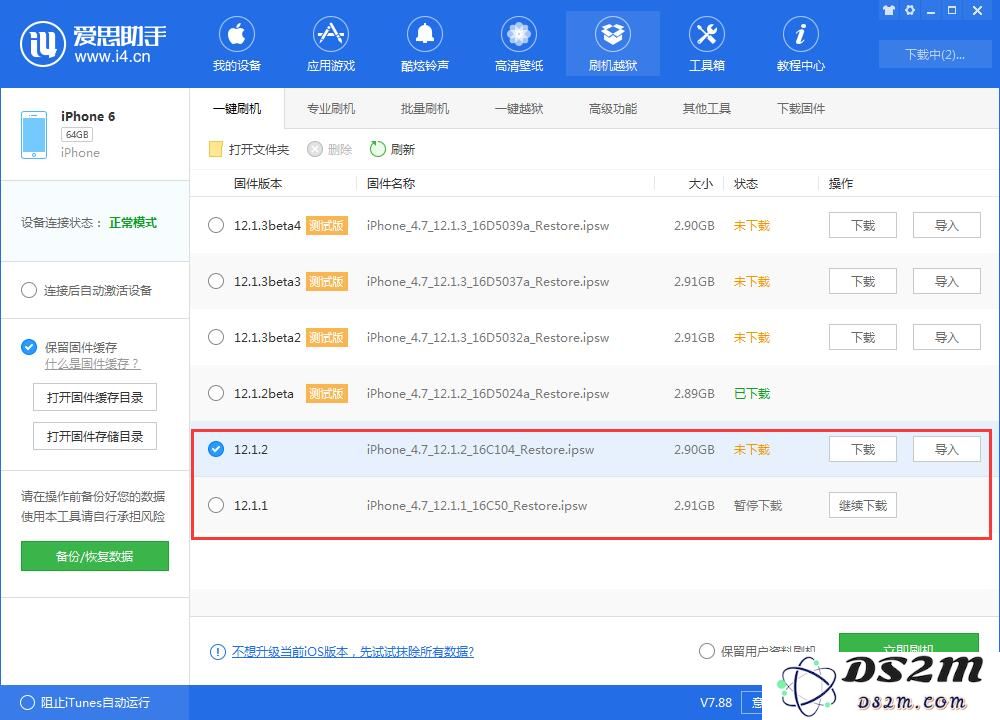Select firmware 12.1.3beta3 radio button
The width and height of the screenshot is (1000, 720).
[x=216, y=281]
